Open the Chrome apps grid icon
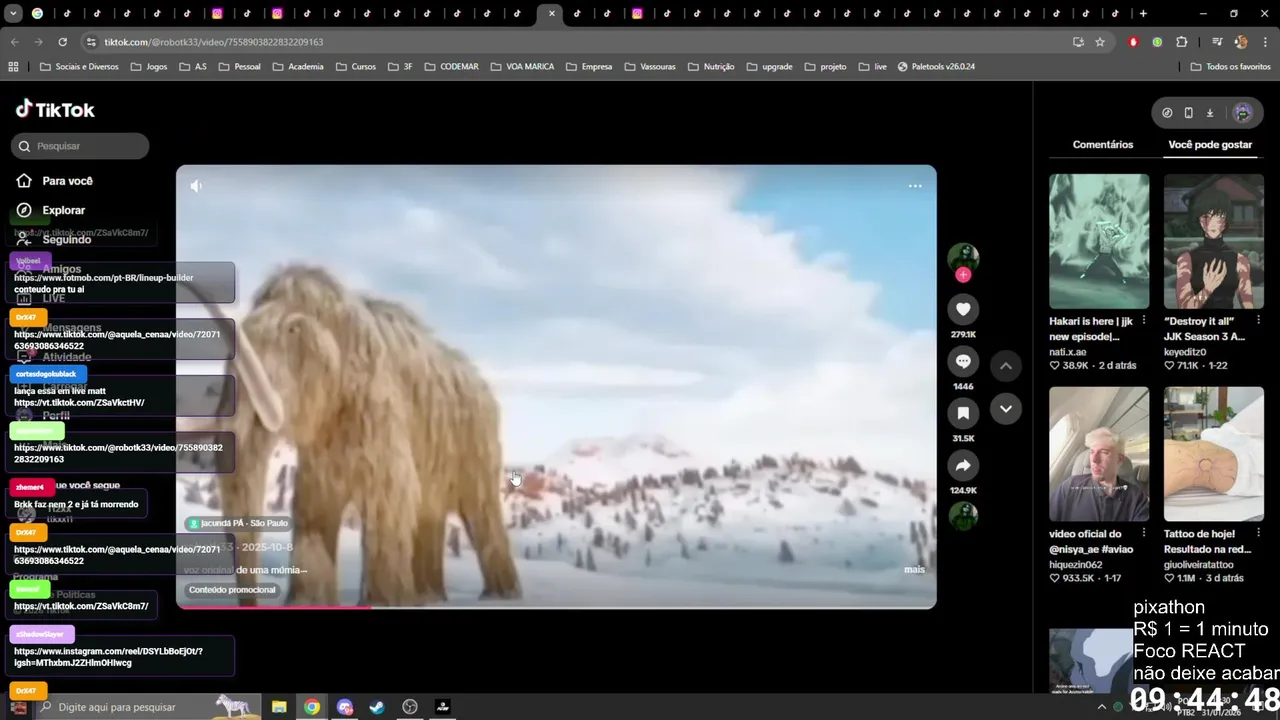 [13, 67]
